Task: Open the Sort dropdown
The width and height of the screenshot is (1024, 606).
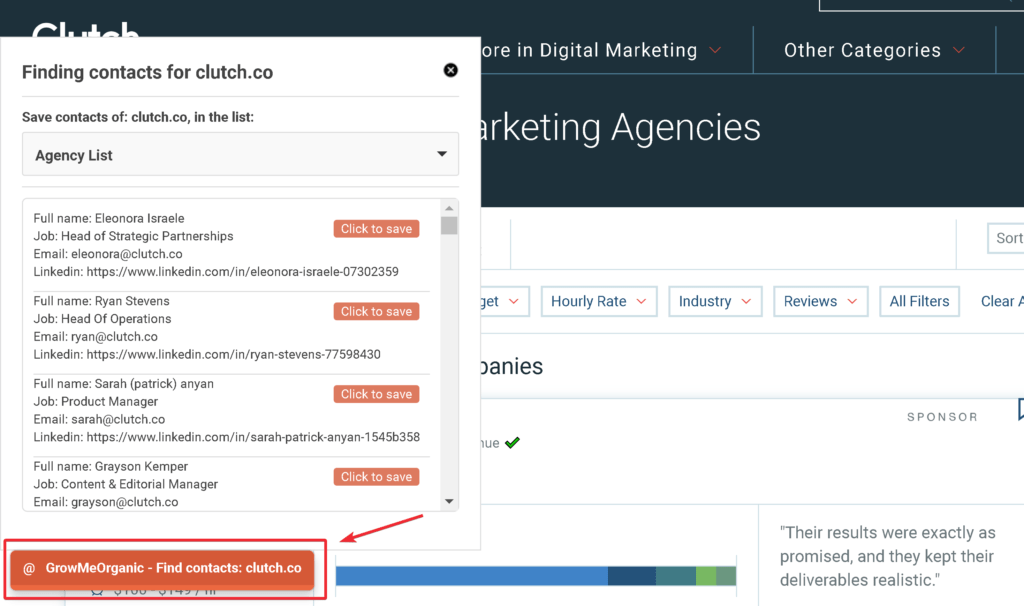Action: click(1006, 238)
